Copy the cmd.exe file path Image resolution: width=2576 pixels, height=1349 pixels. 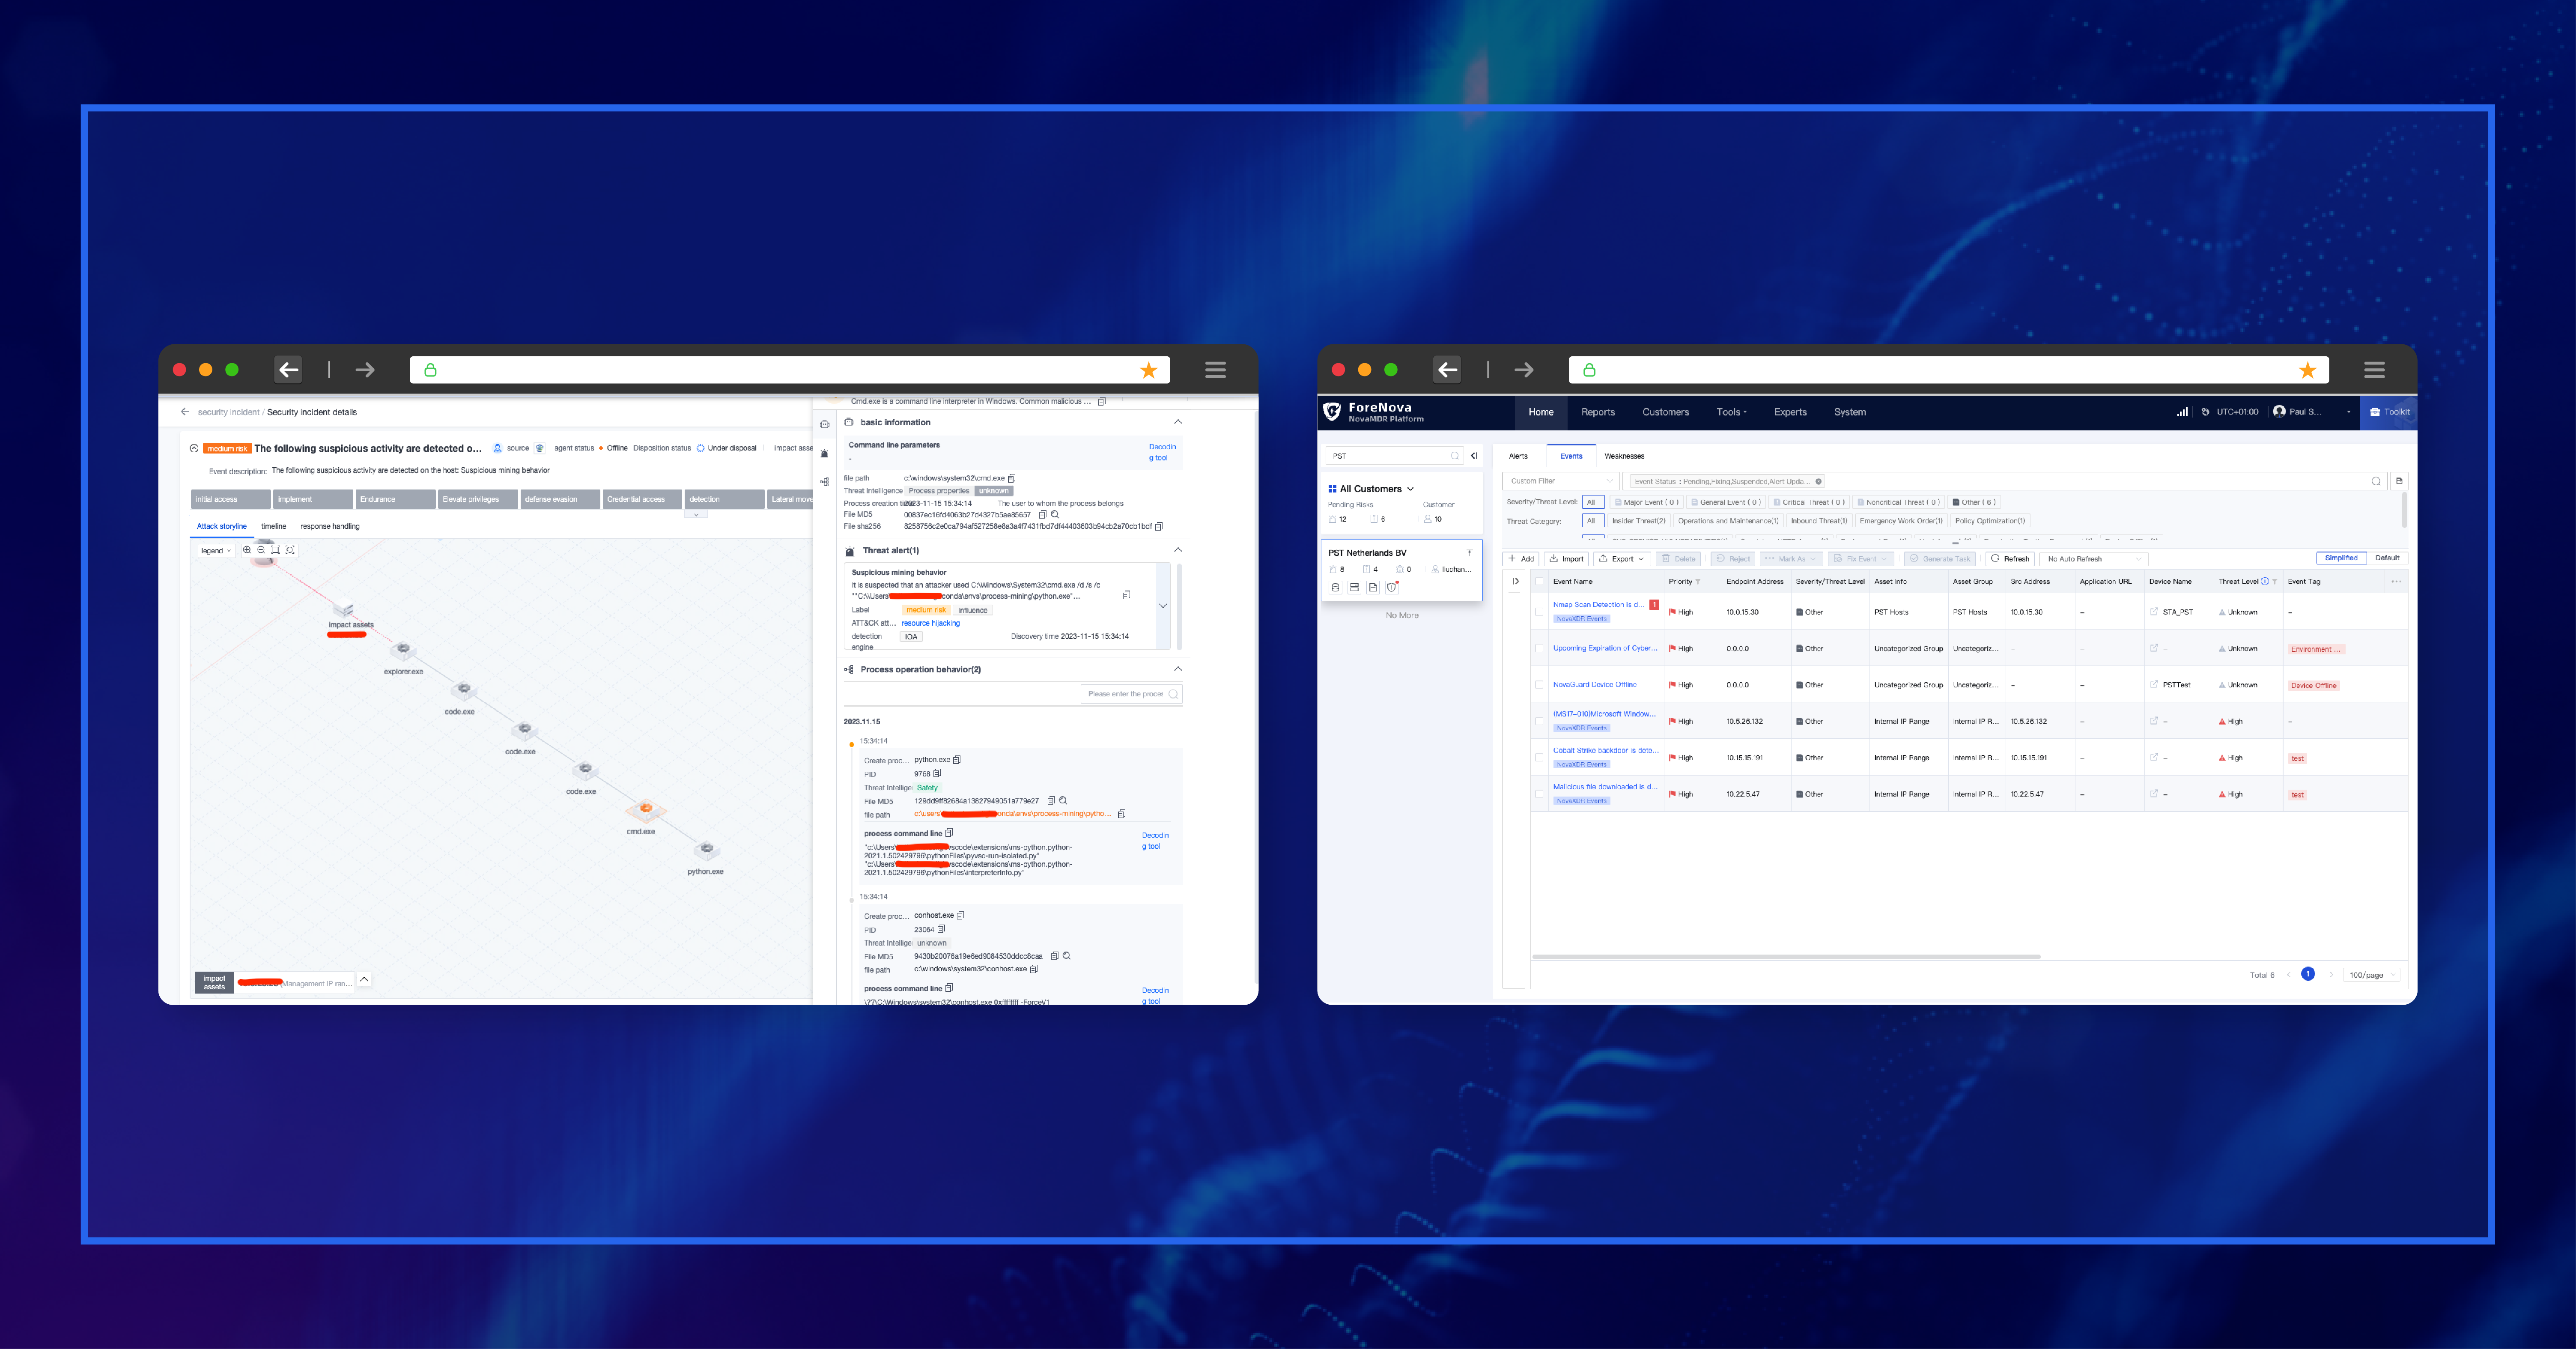(x=1012, y=478)
